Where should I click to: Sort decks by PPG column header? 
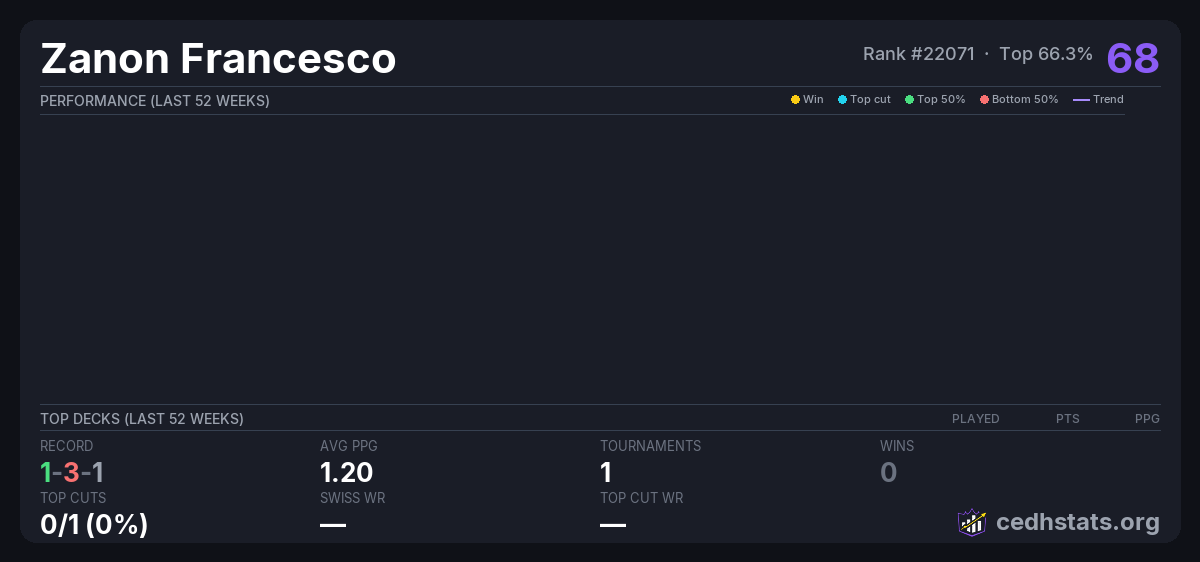click(1147, 419)
